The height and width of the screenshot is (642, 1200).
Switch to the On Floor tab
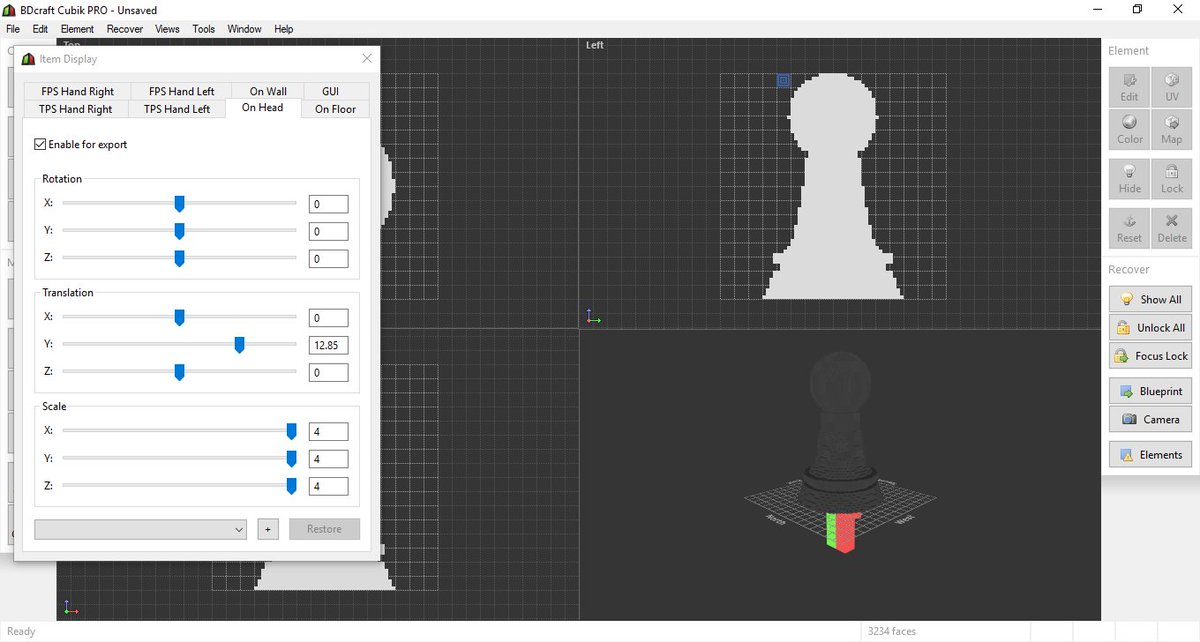coord(335,109)
